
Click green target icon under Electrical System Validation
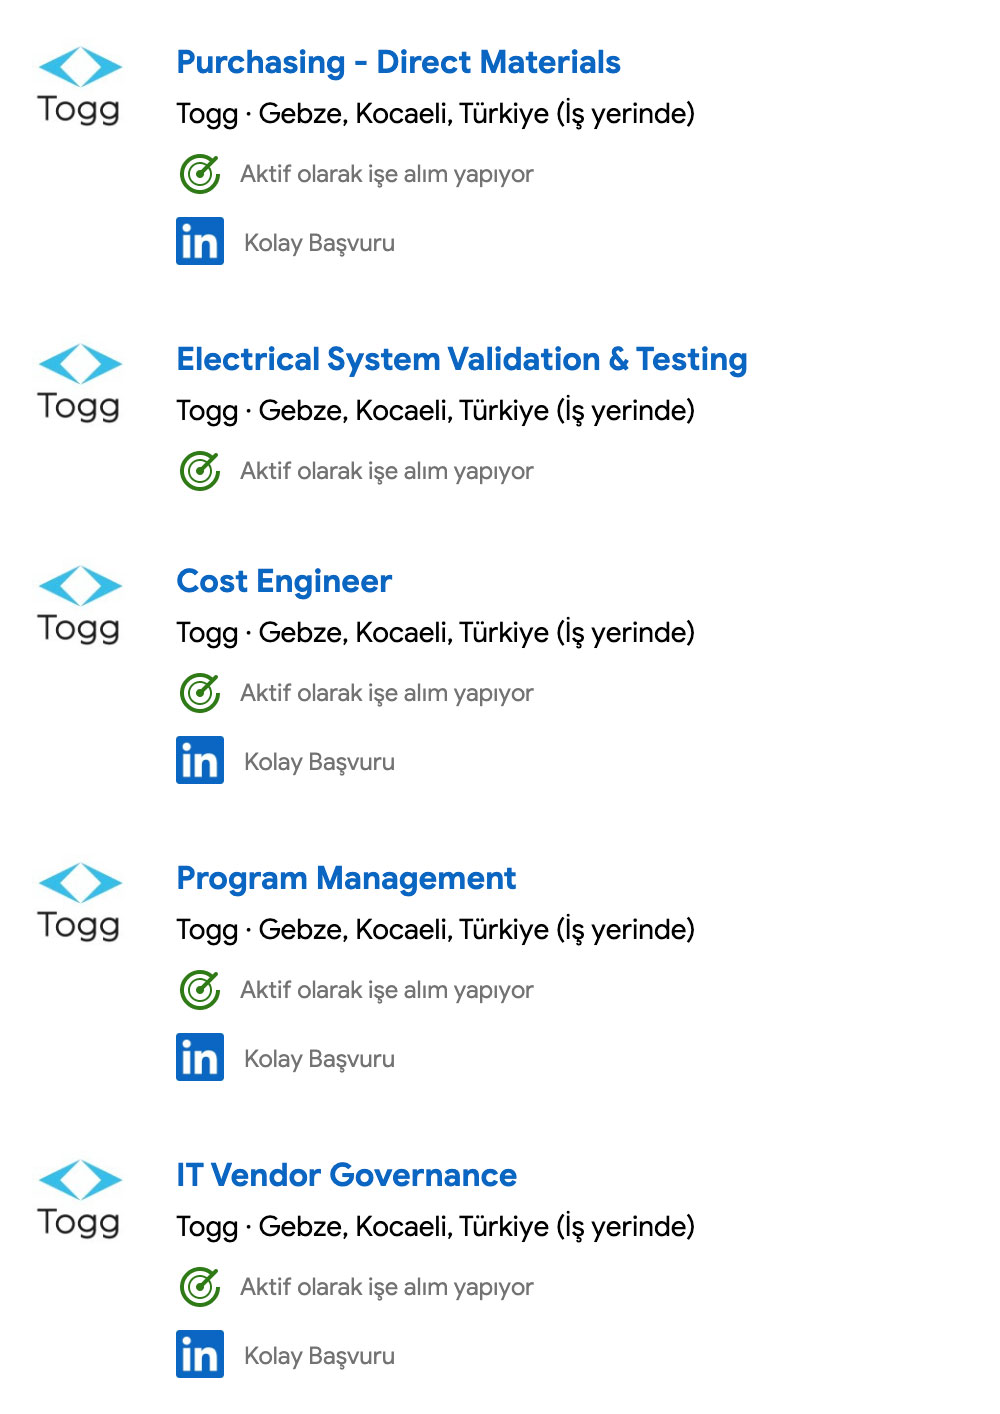click(200, 470)
